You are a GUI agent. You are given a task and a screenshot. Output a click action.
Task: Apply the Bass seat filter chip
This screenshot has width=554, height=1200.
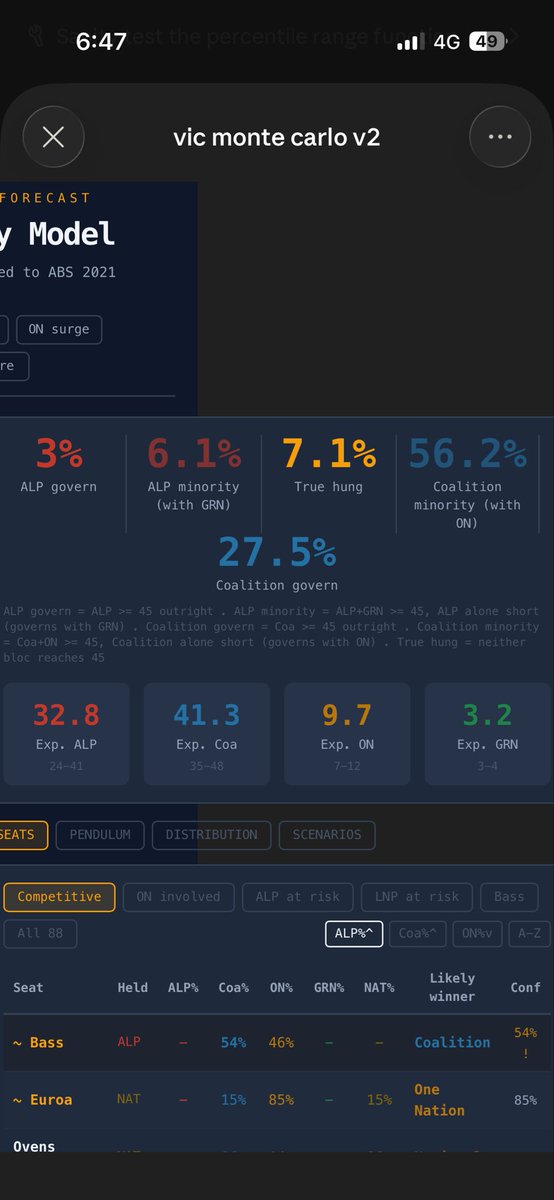(x=509, y=897)
